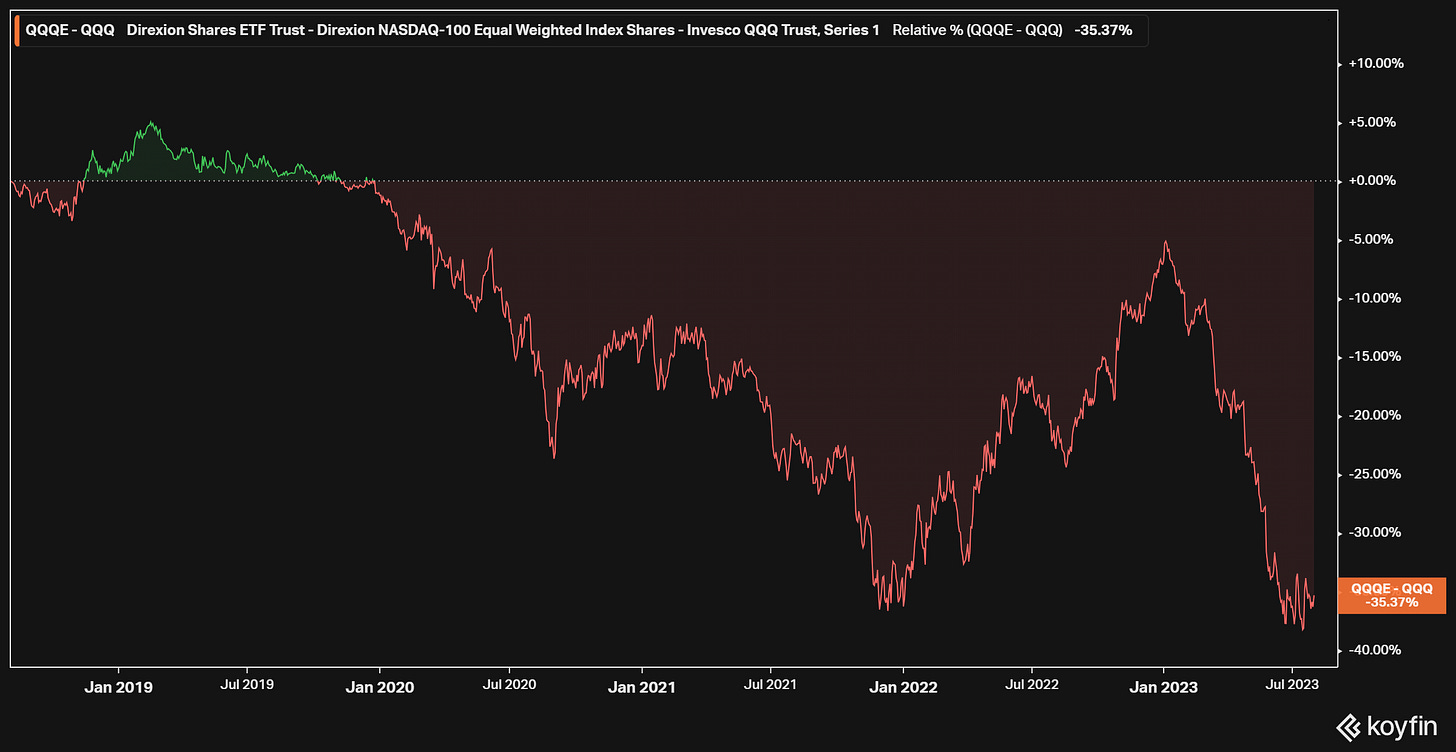Click the Jan 2019 x-axis label

point(118,686)
